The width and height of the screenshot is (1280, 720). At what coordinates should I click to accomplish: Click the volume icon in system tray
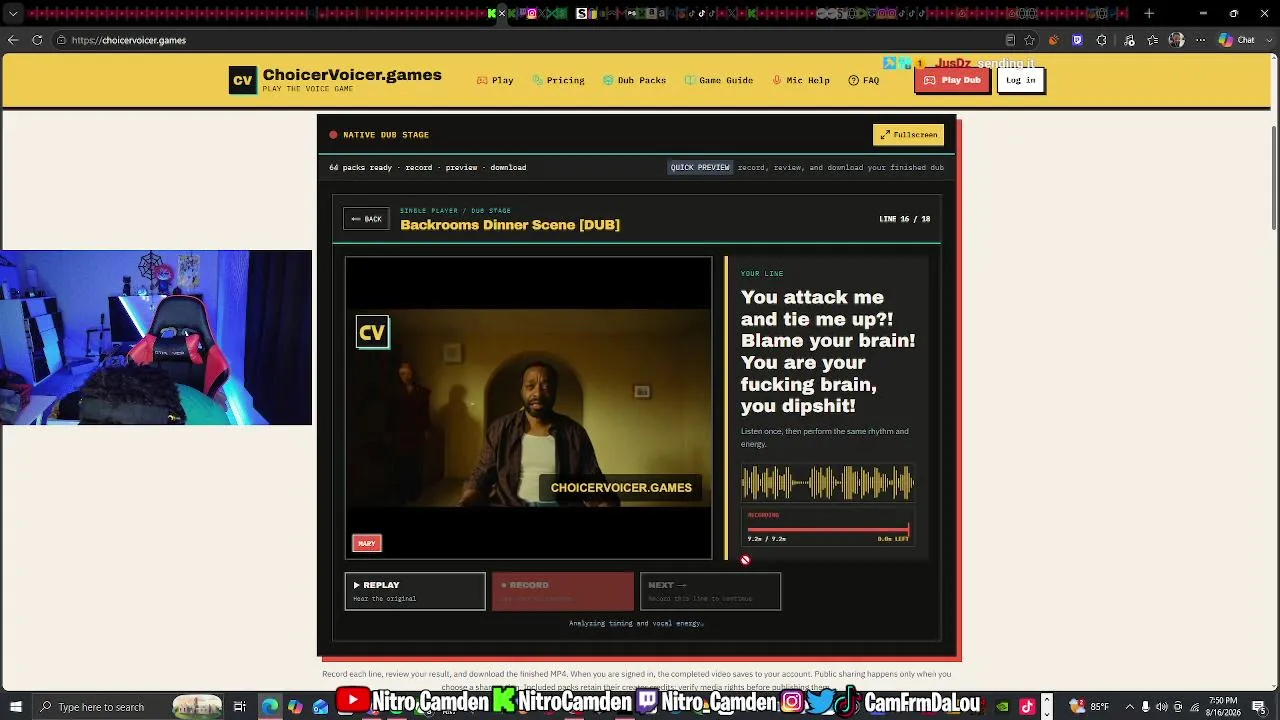[1161, 707]
